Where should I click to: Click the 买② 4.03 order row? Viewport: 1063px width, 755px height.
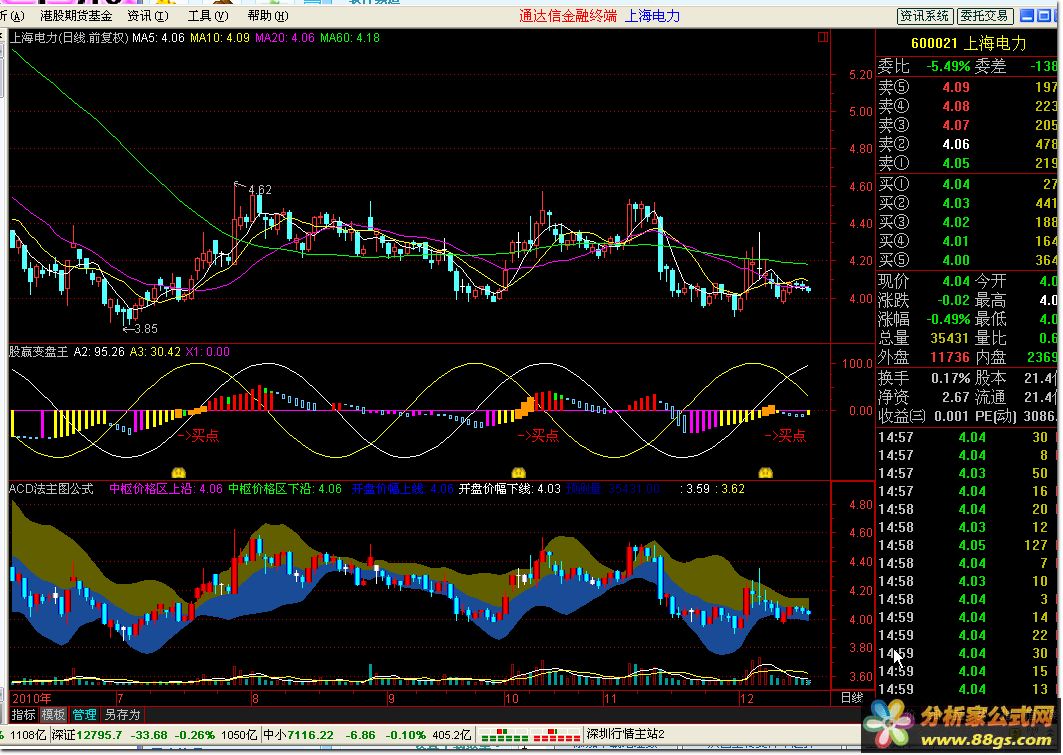pos(967,203)
